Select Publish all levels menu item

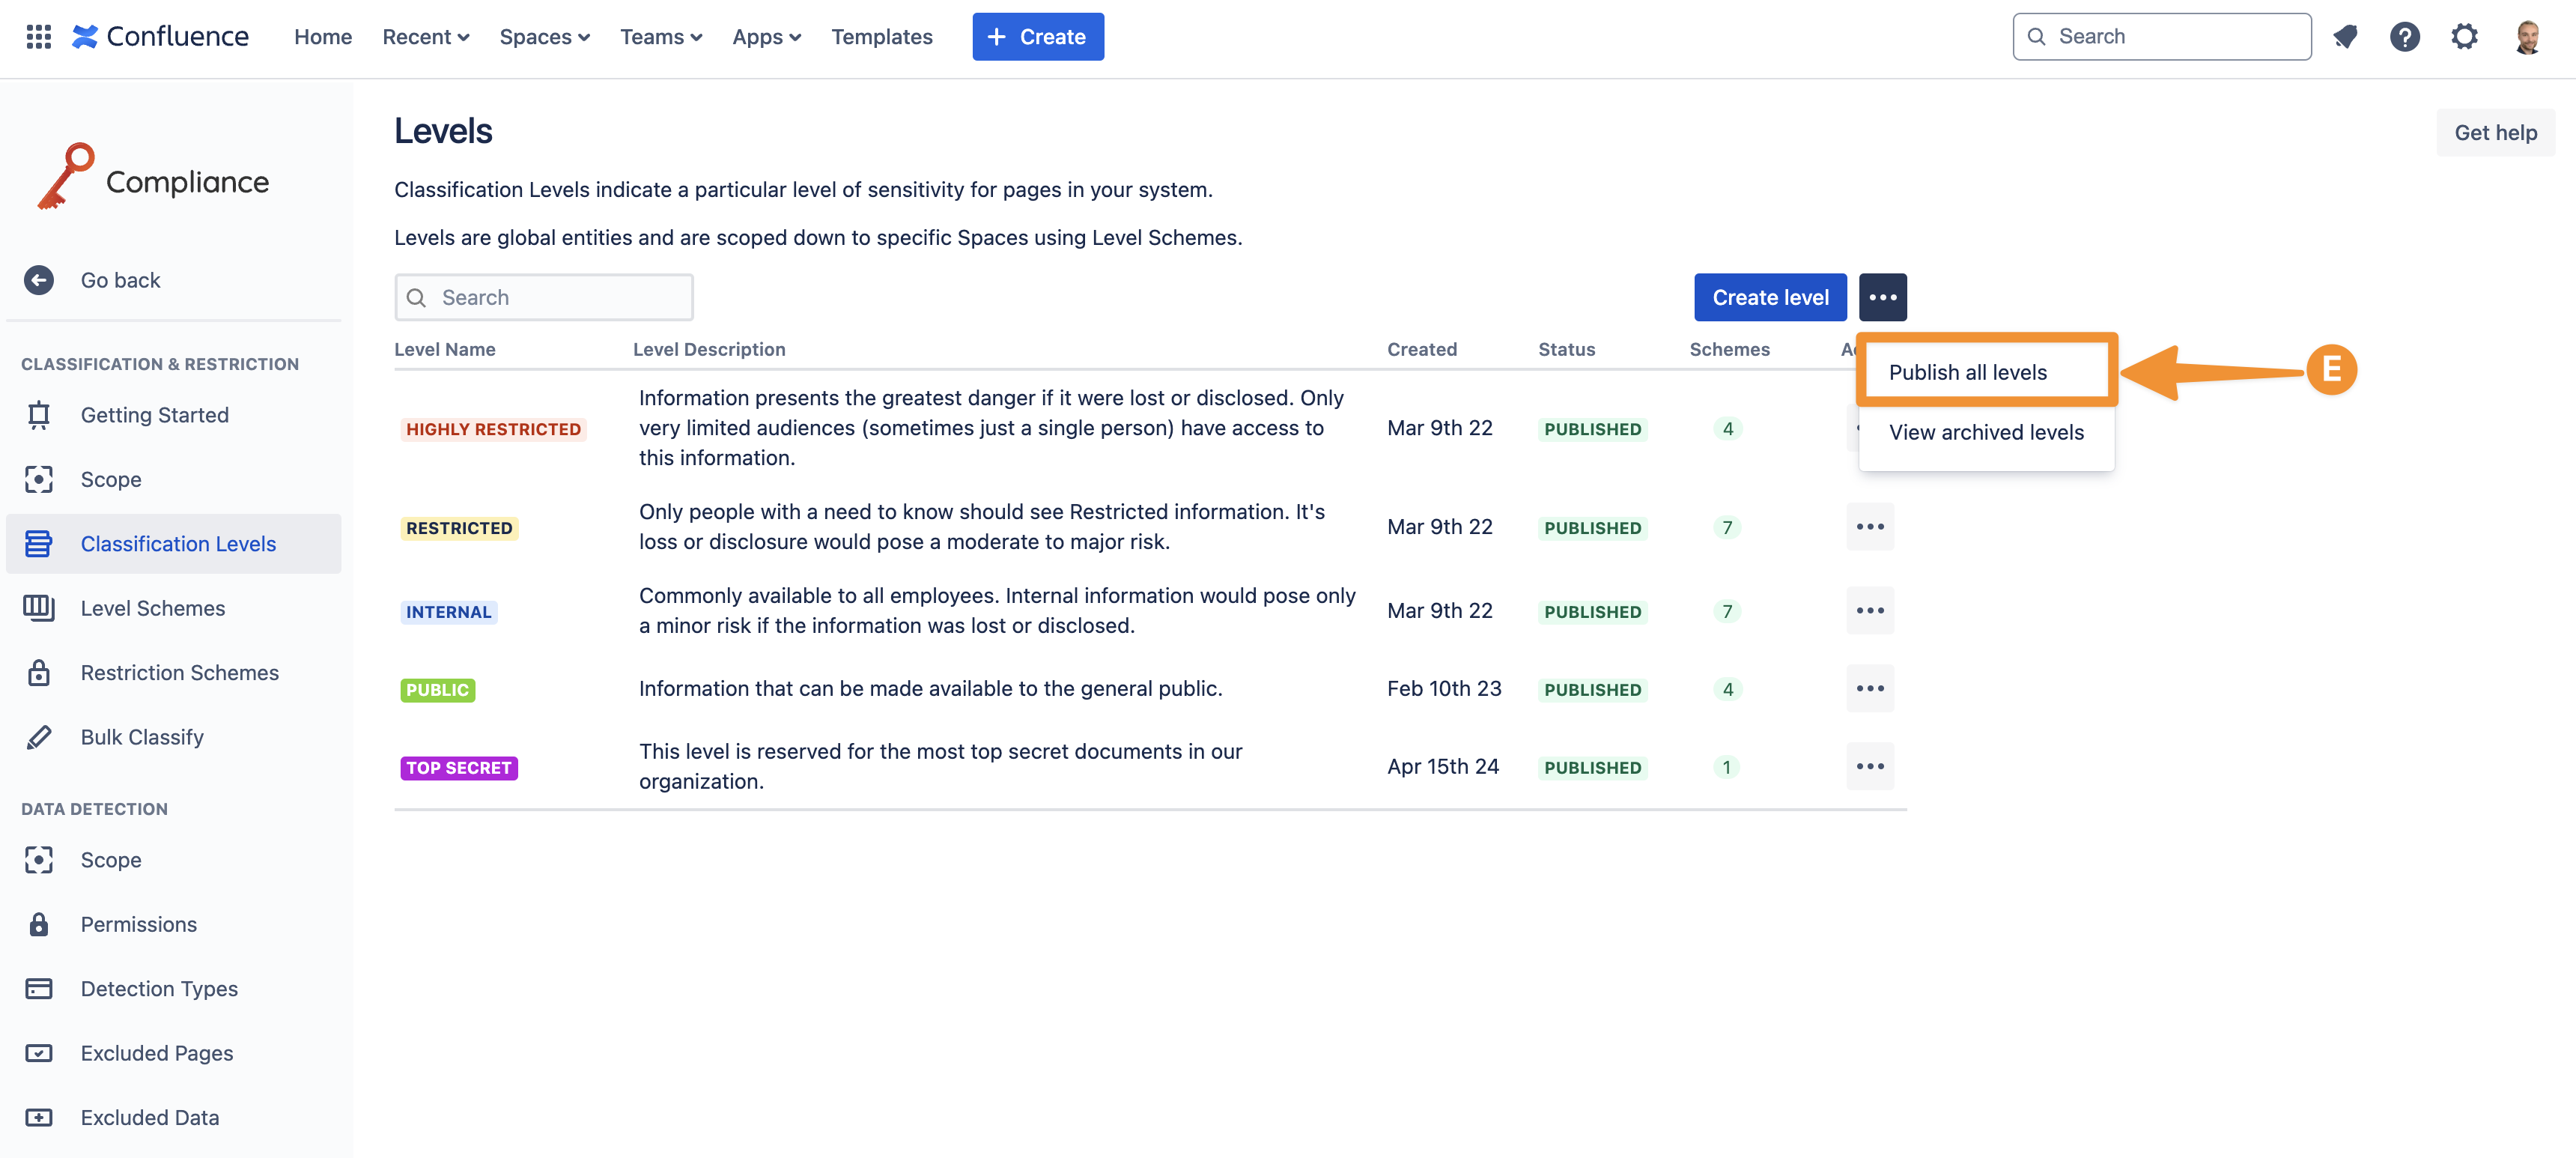pyautogui.click(x=1967, y=372)
